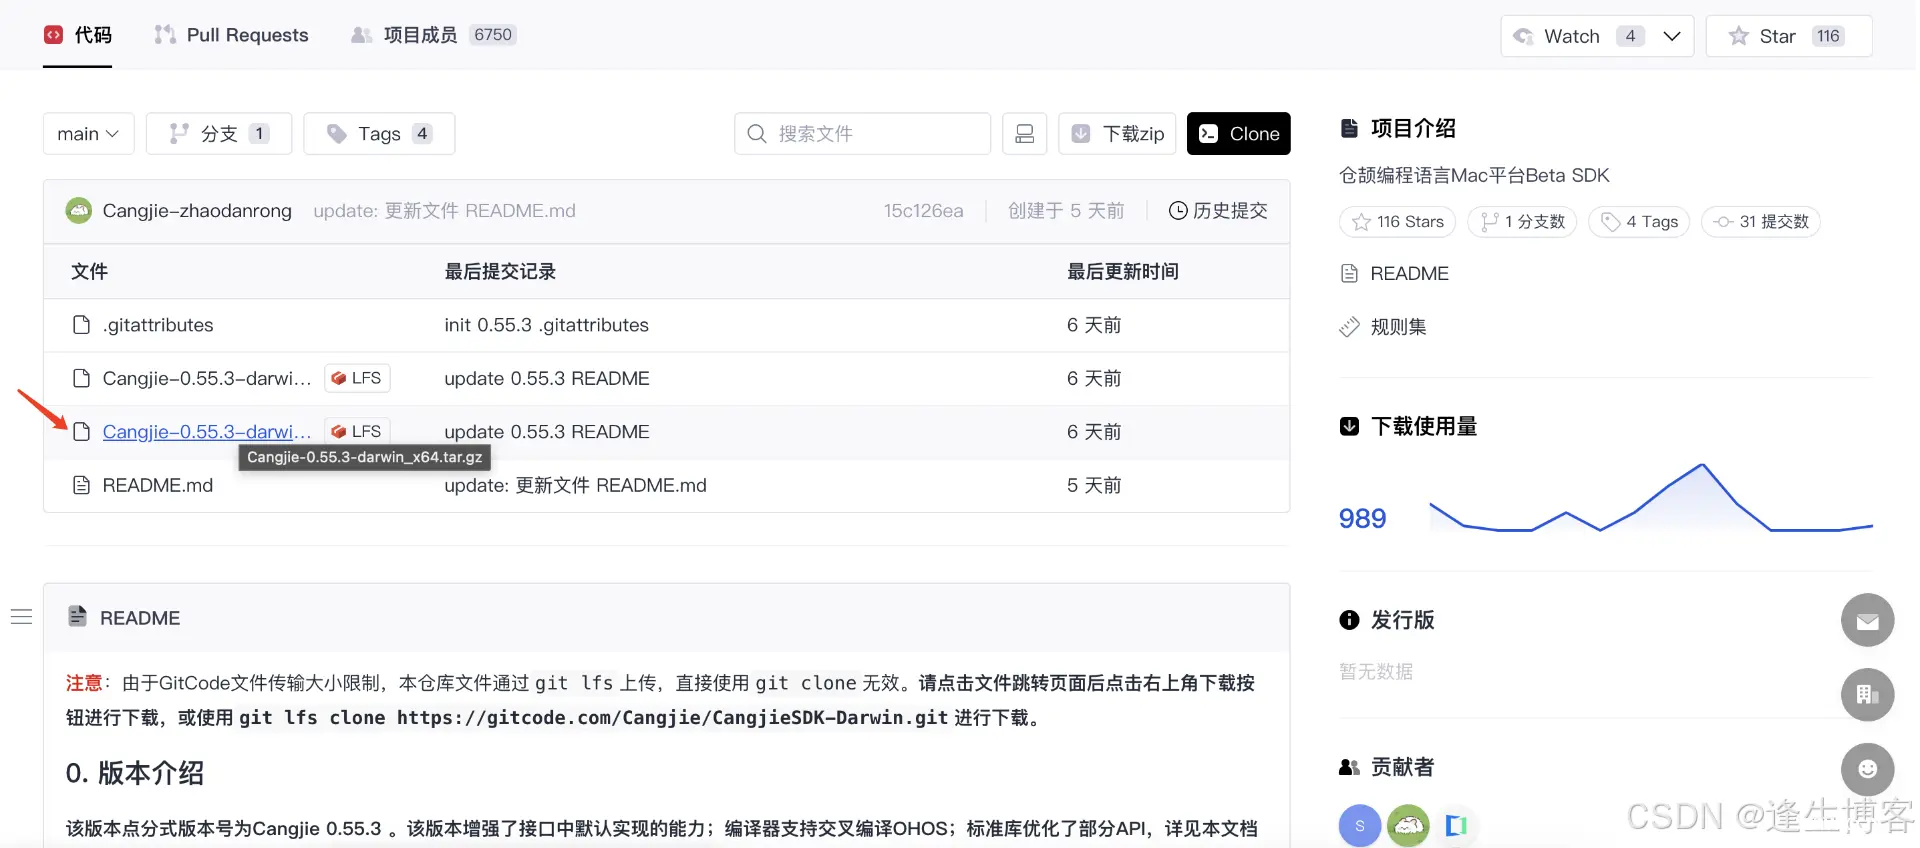Open the purple S contributor avatar
1920x848 pixels.
[1360, 826]
